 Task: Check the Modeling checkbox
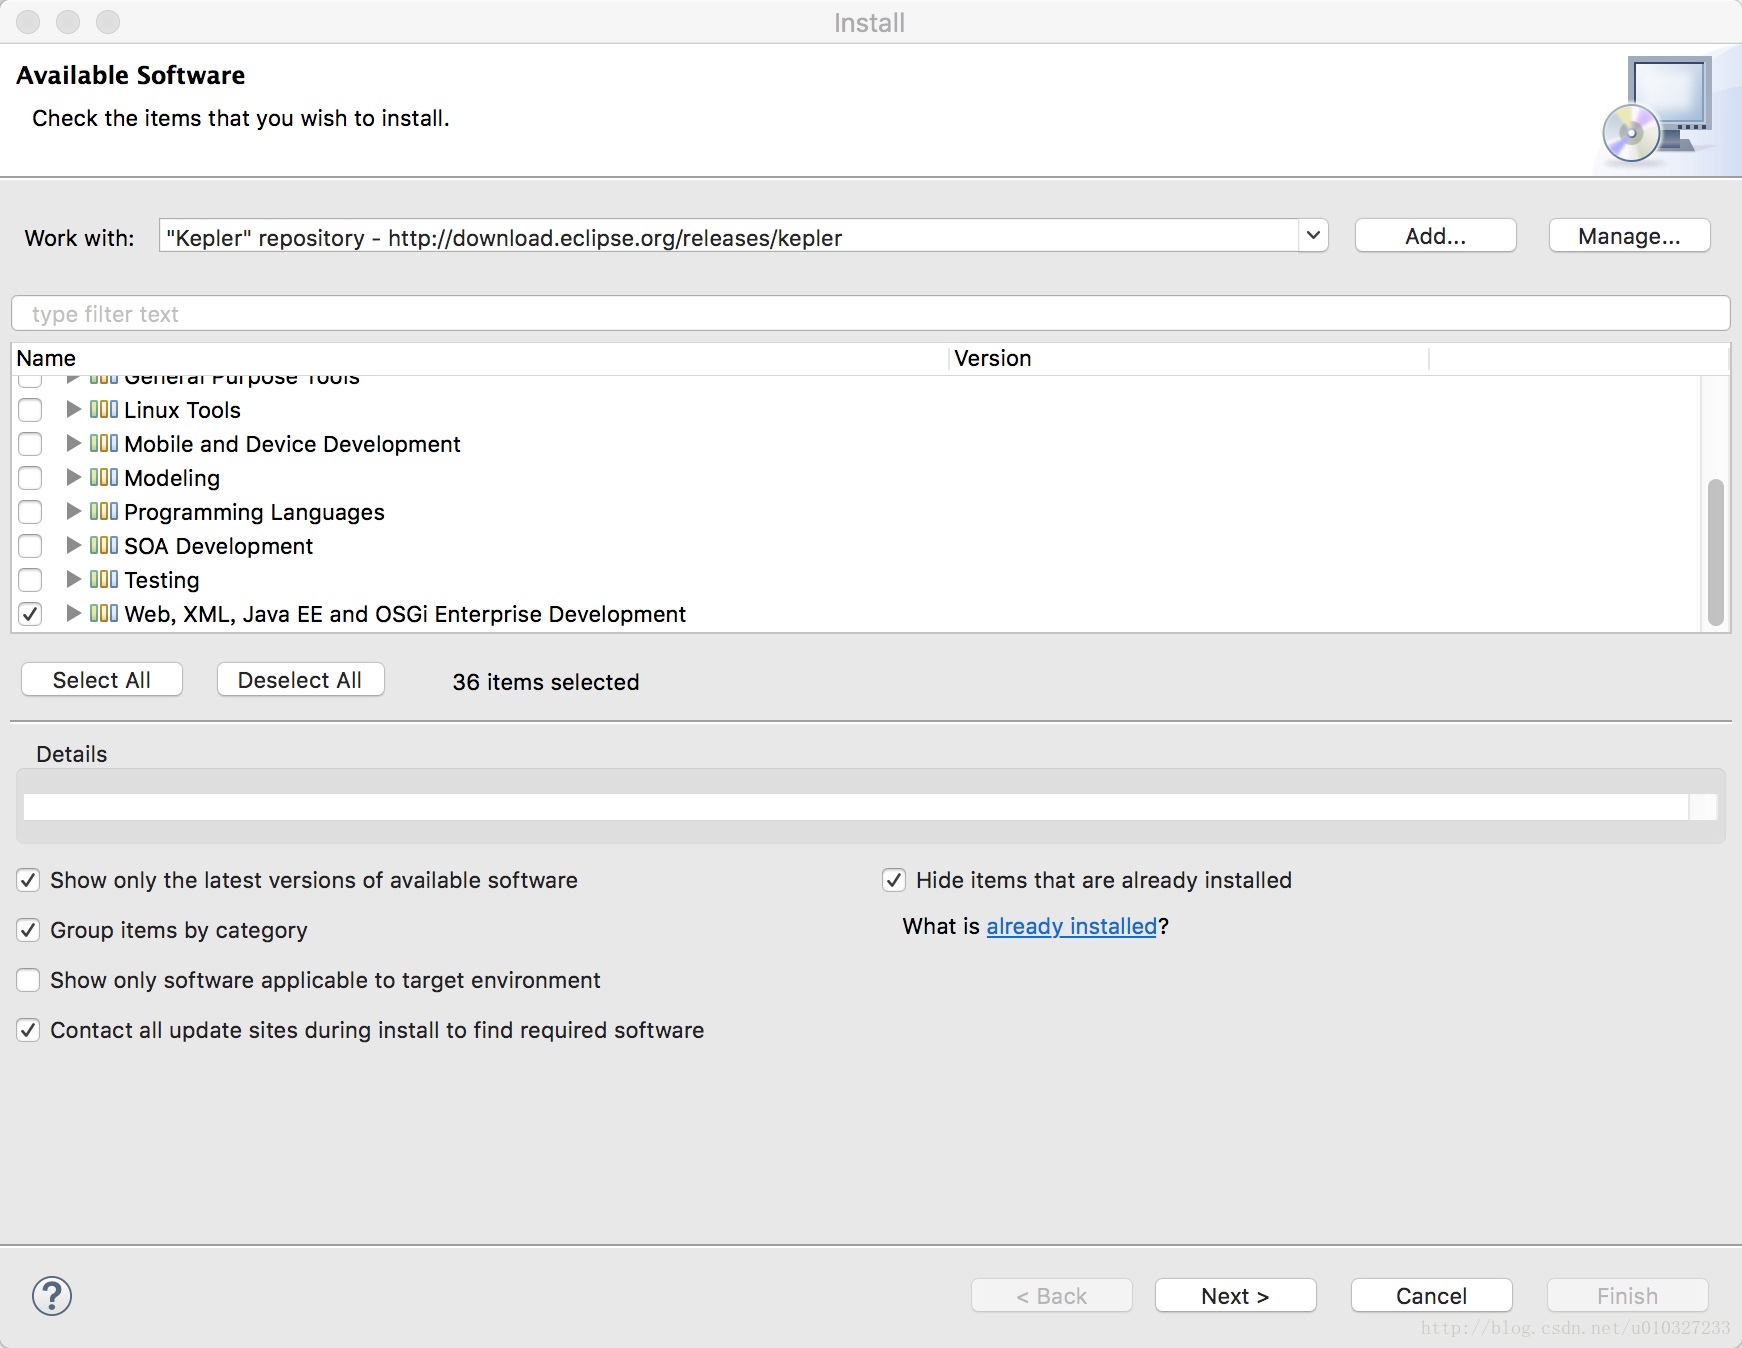coord(30,478)
